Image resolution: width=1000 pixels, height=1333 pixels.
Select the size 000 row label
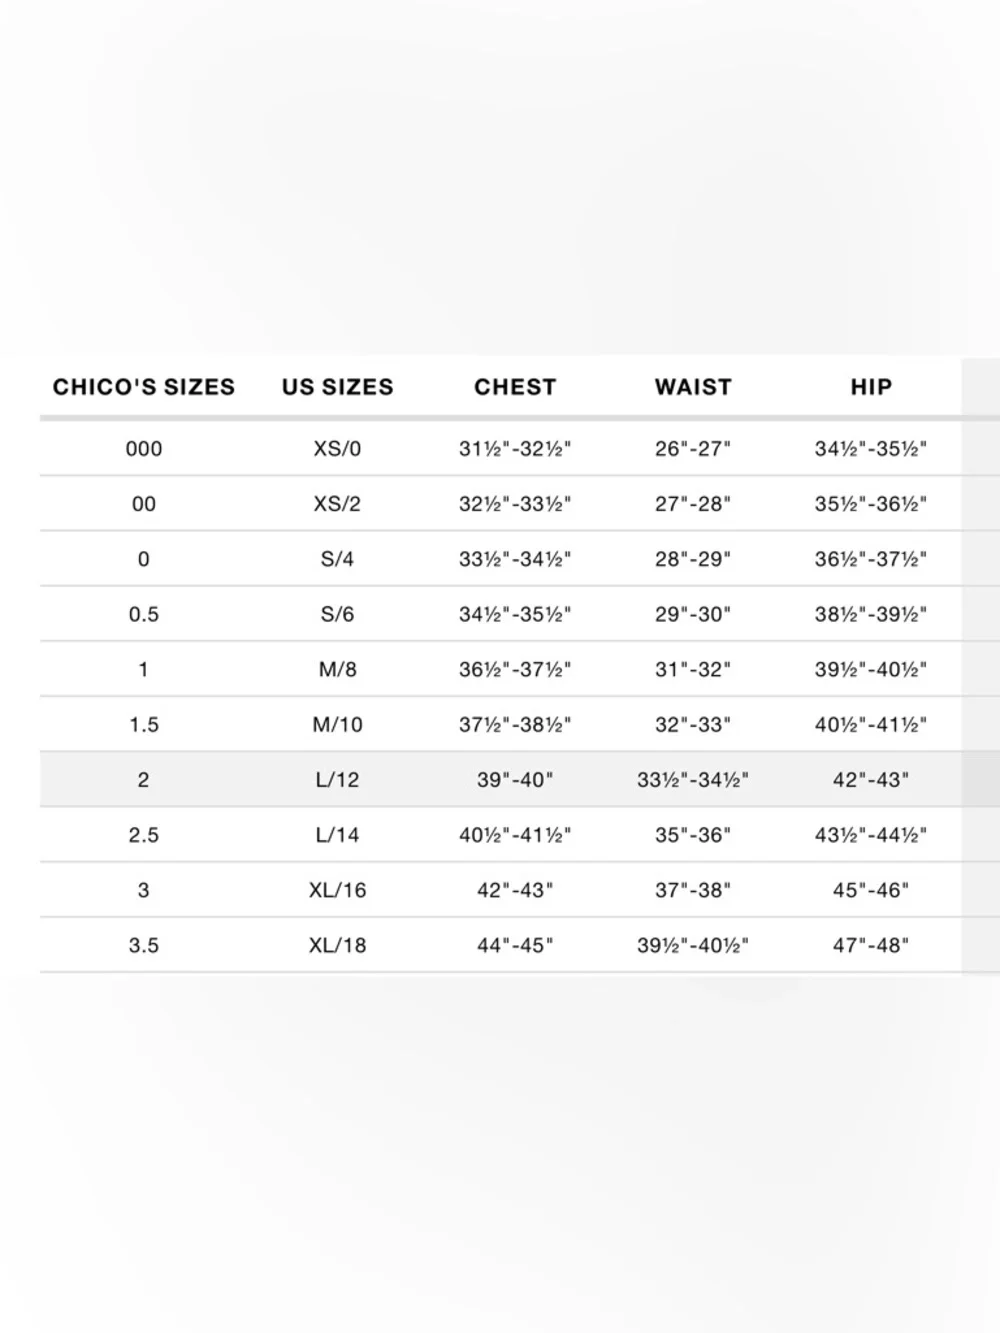click(144, 449)
